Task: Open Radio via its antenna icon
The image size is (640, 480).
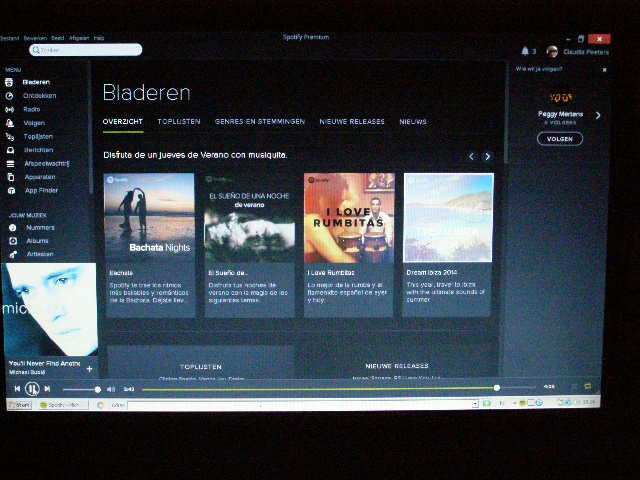Action: pos(9,109)
